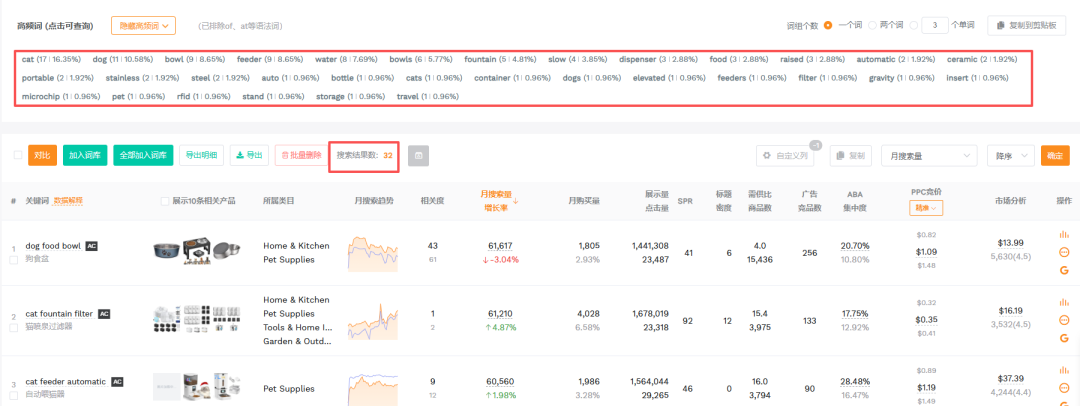Open the 月搜索量 sort field dropdown

click(928, 156)
